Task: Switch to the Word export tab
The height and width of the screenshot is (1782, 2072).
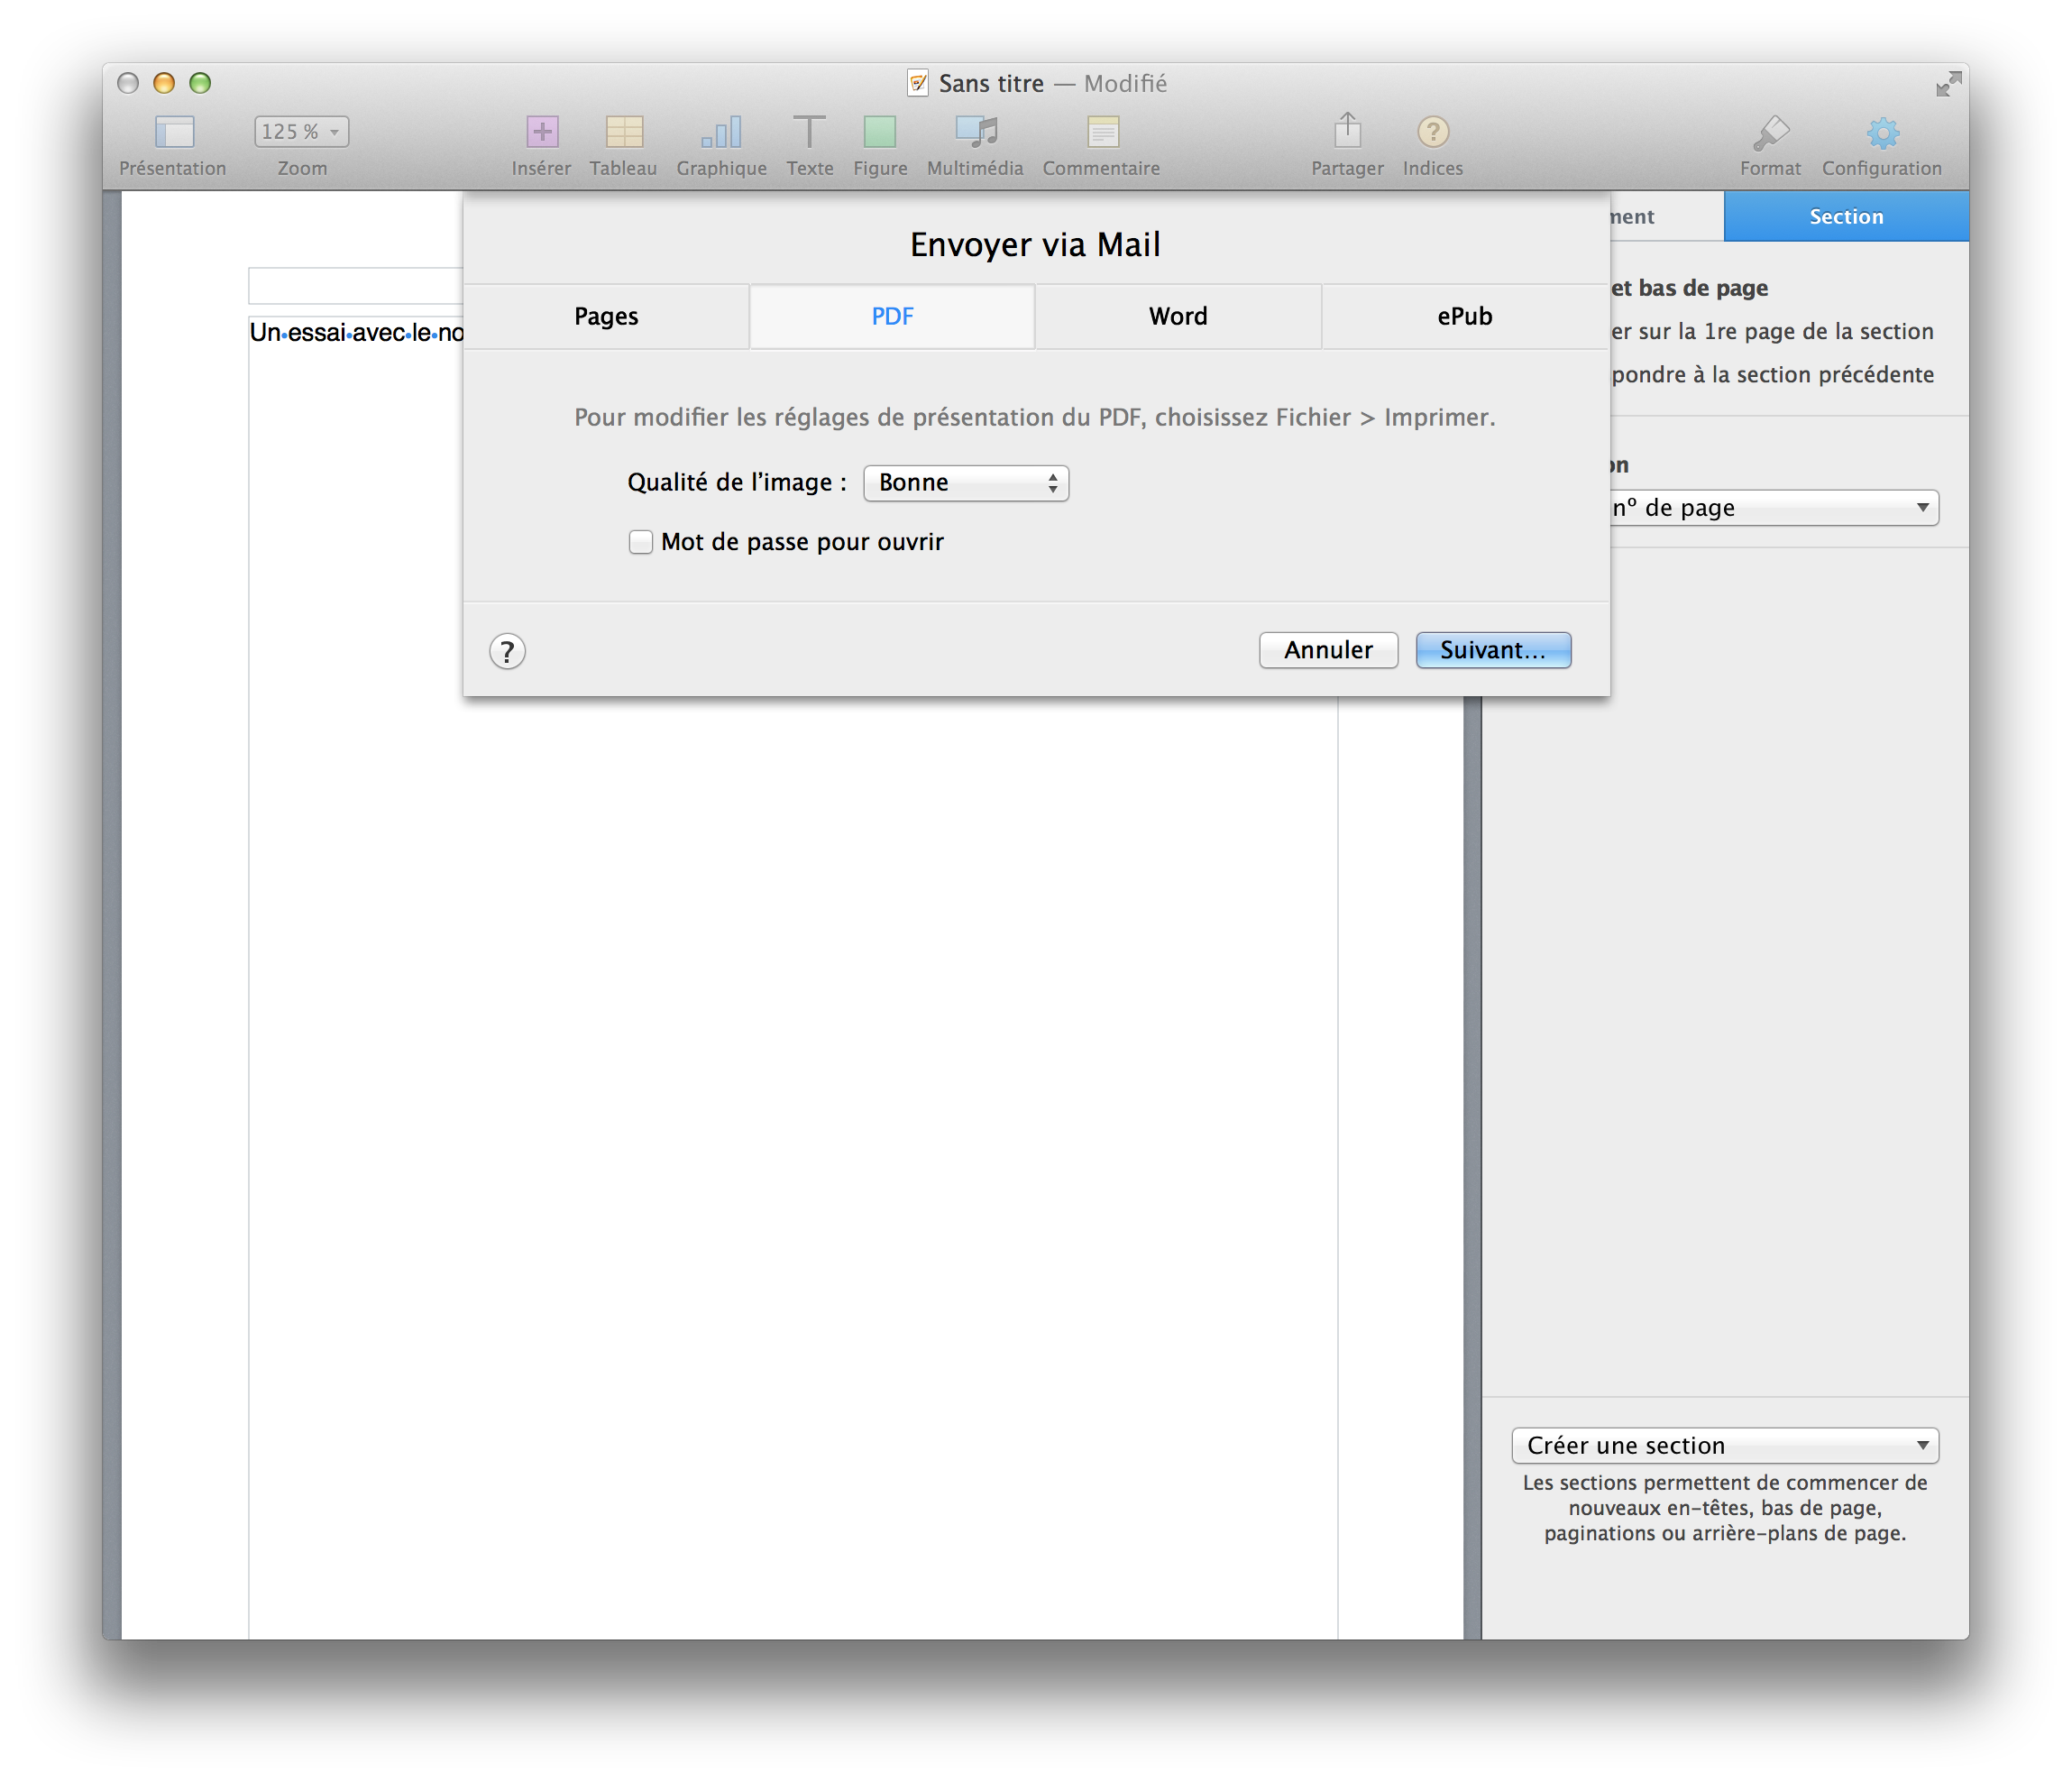Action: point(1178,316)
